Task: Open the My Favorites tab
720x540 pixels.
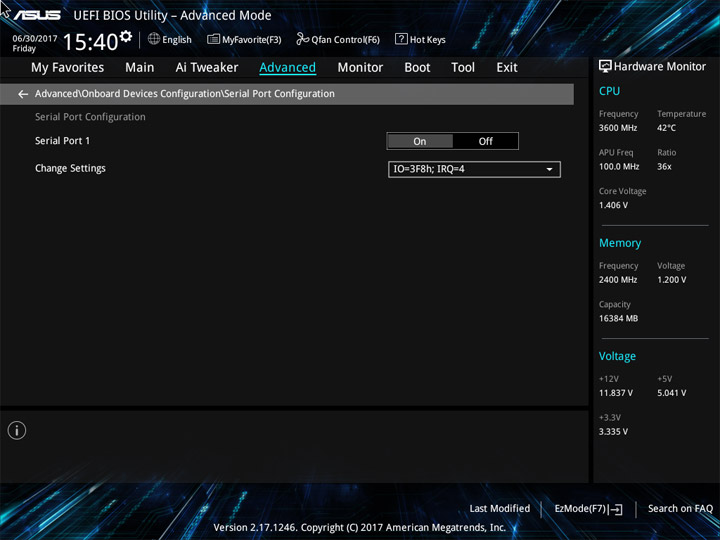Action: [x=68, y=68]
